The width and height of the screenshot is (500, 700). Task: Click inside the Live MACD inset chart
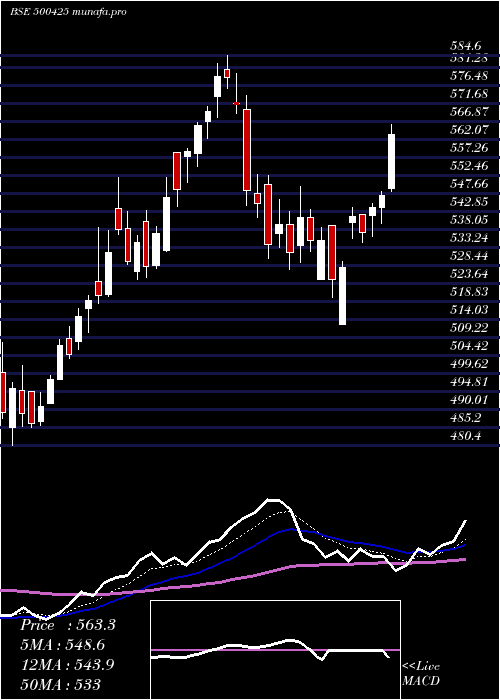click(275, 650)
